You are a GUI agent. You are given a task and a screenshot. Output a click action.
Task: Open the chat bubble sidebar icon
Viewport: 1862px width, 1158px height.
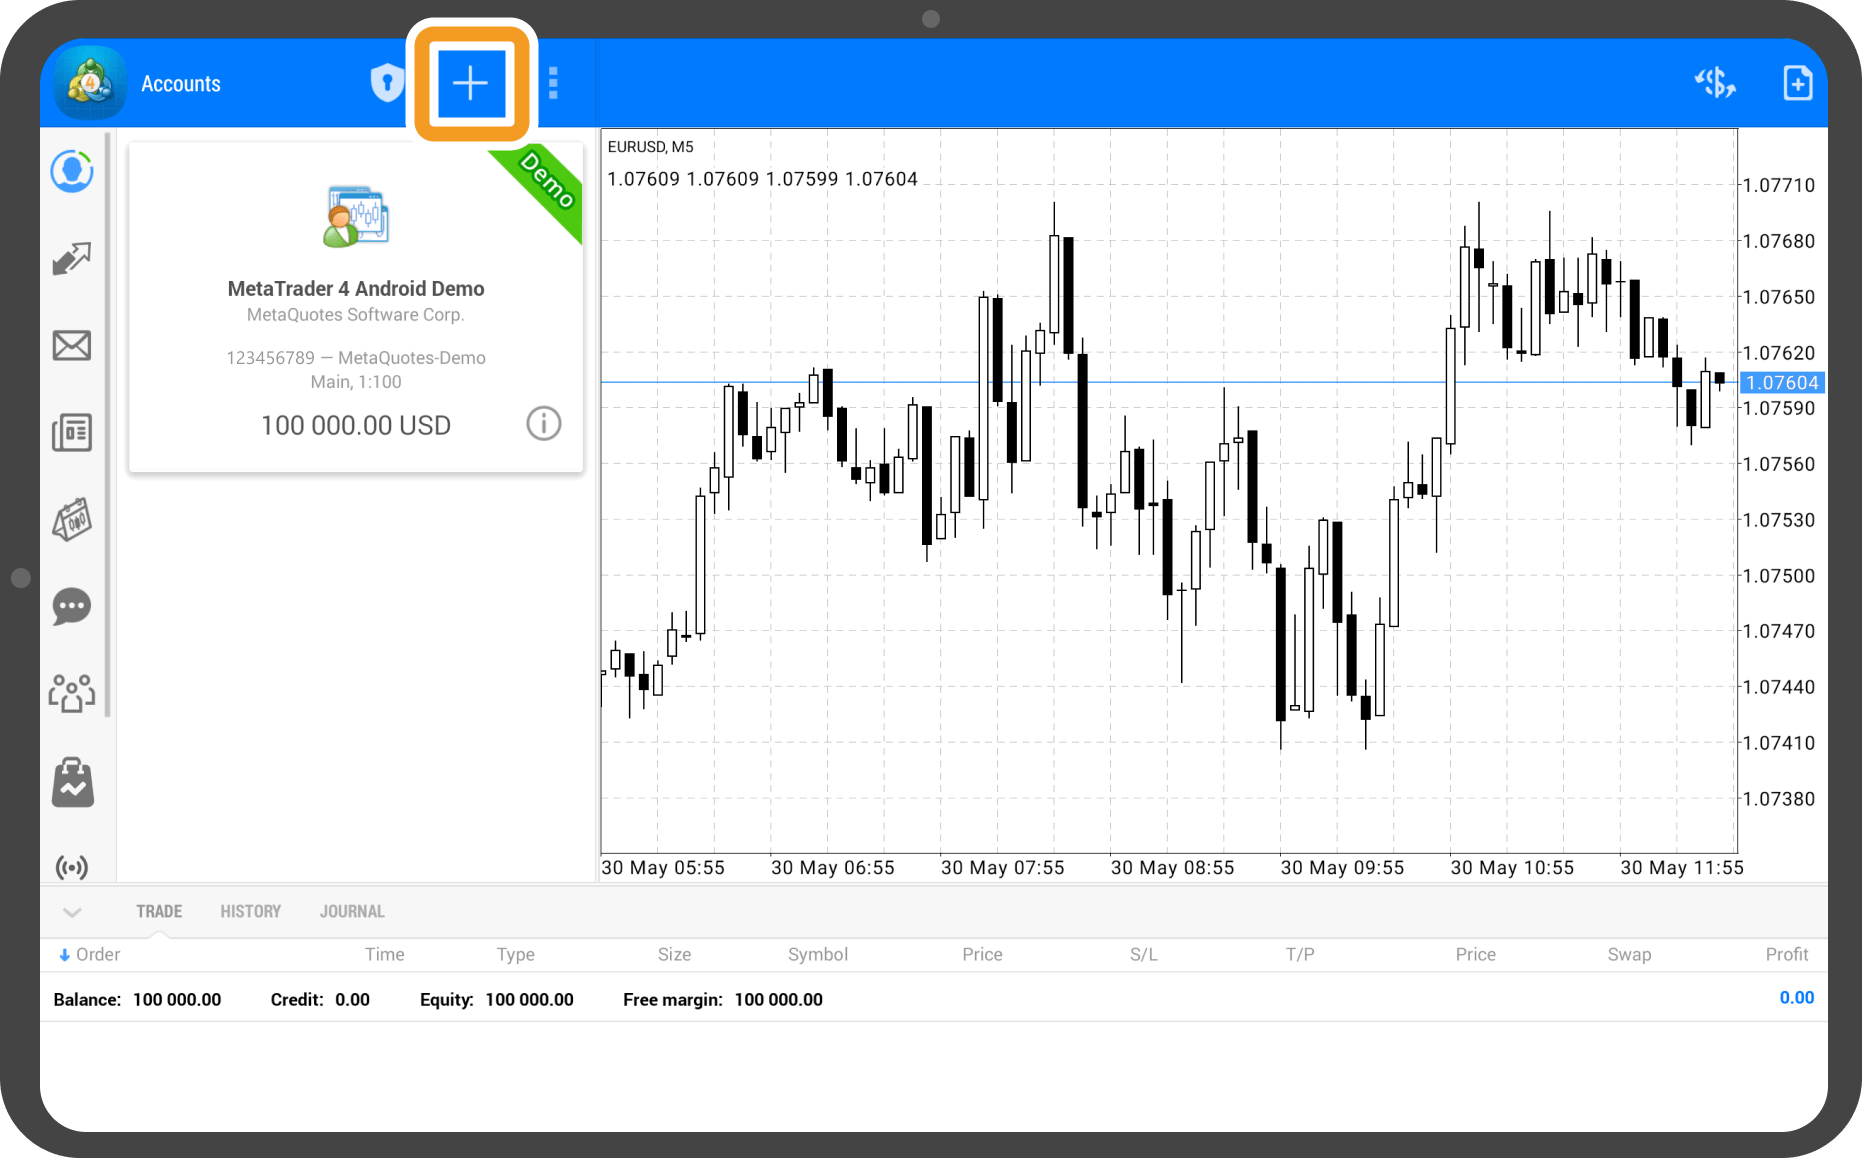tap(72, 606)
